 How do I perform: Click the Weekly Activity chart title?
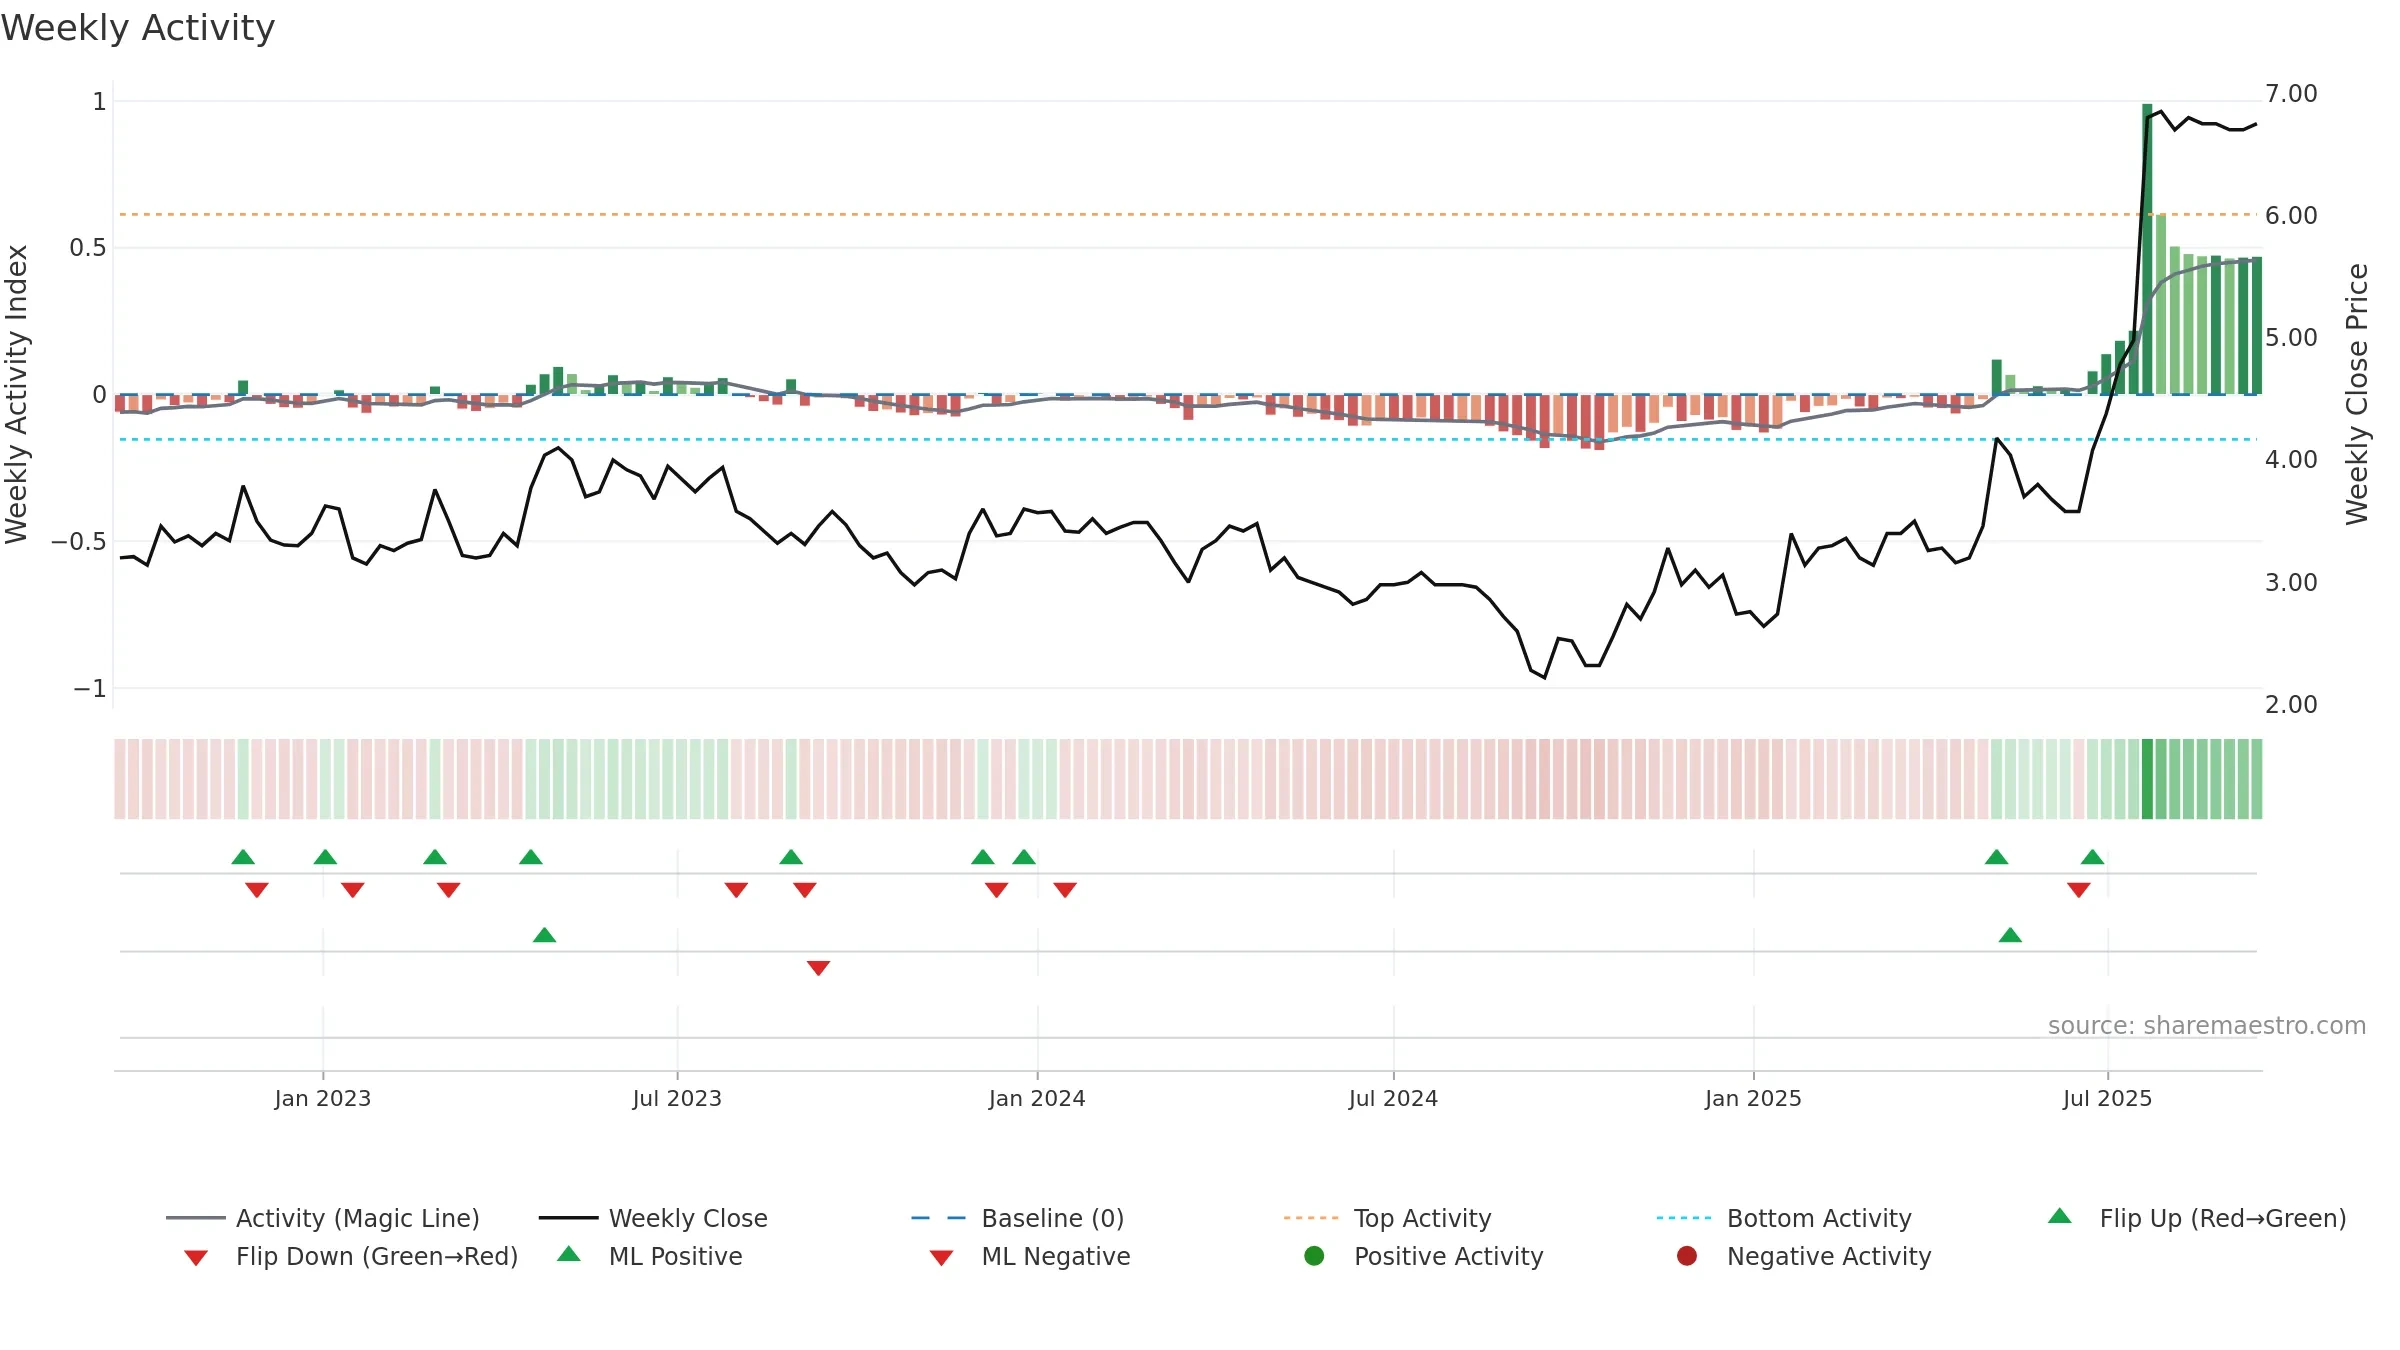coord(138,28)
